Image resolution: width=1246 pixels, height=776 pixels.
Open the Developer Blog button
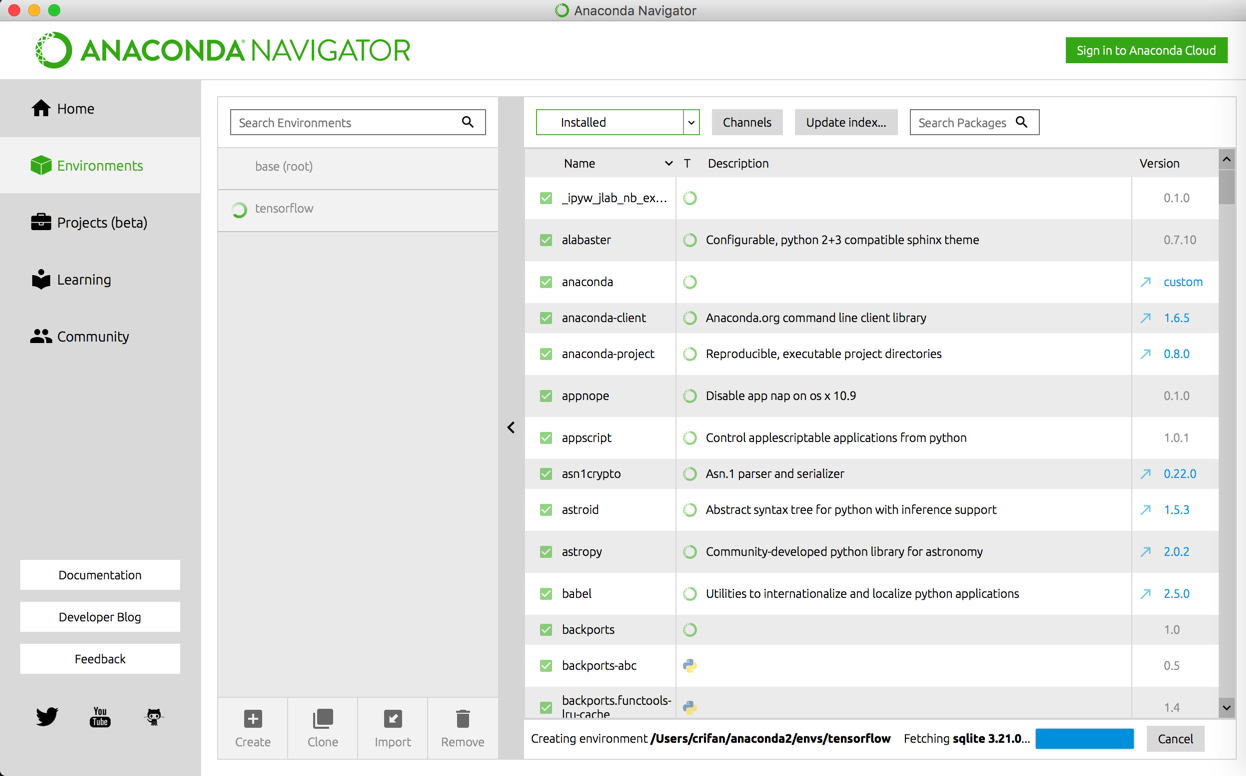100,617
